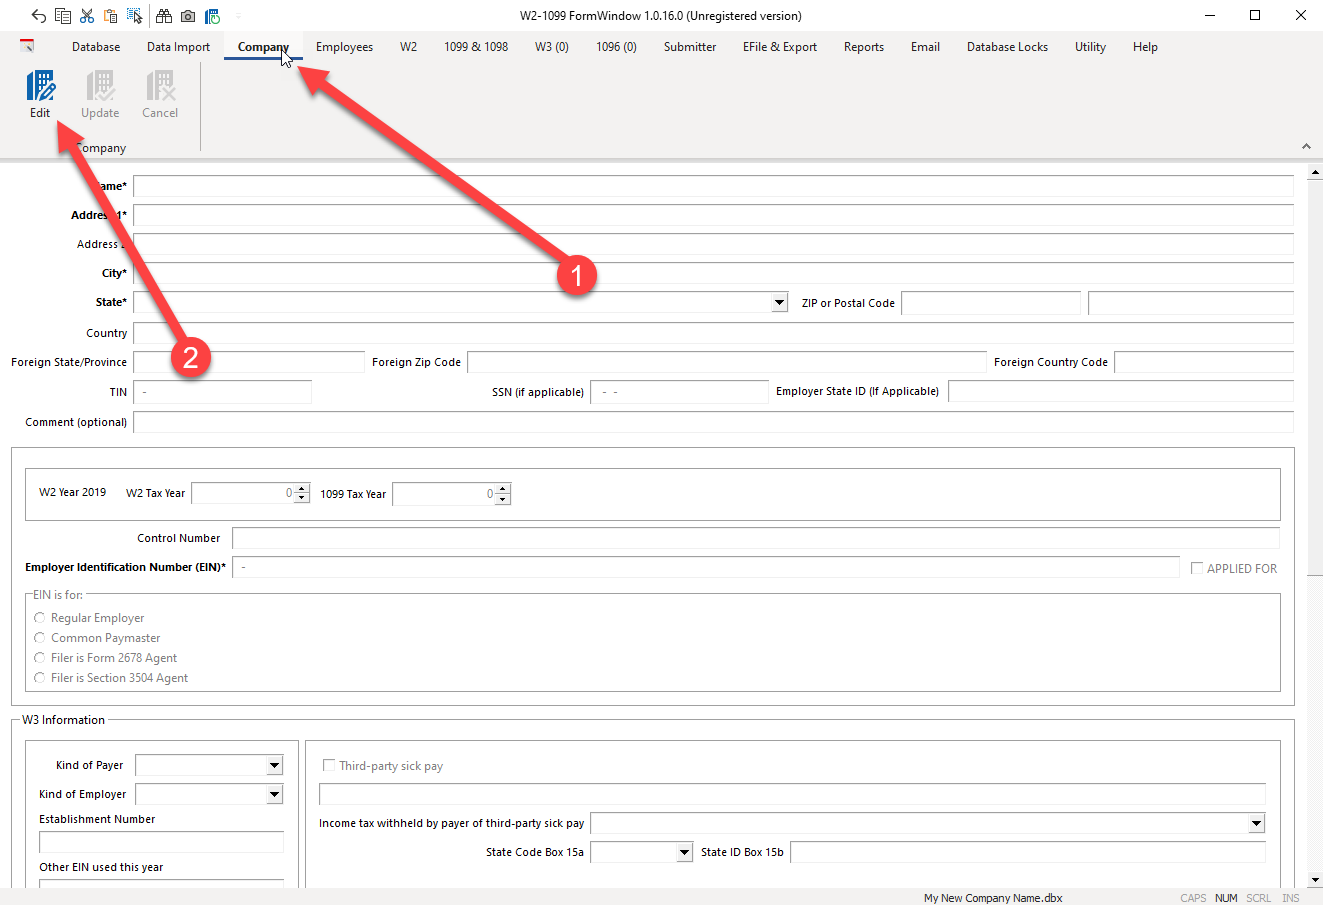Select the Regular Employer radio option
This screenshot has height=905, width=1323.
pyautogui.click(x=40, y=618)
